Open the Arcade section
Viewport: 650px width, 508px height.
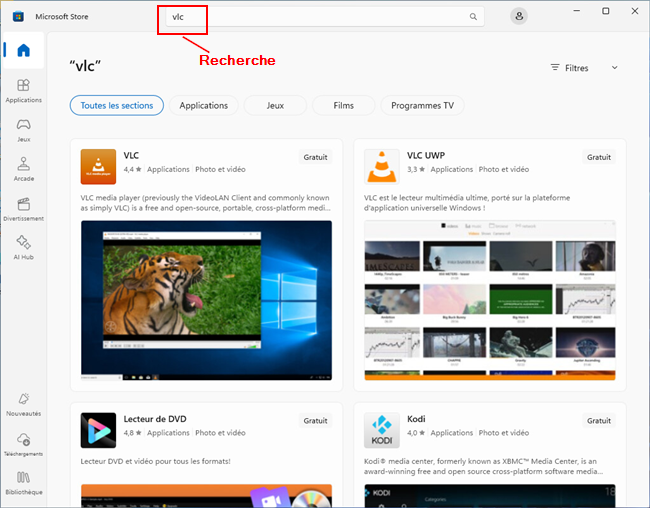[24, 169]
